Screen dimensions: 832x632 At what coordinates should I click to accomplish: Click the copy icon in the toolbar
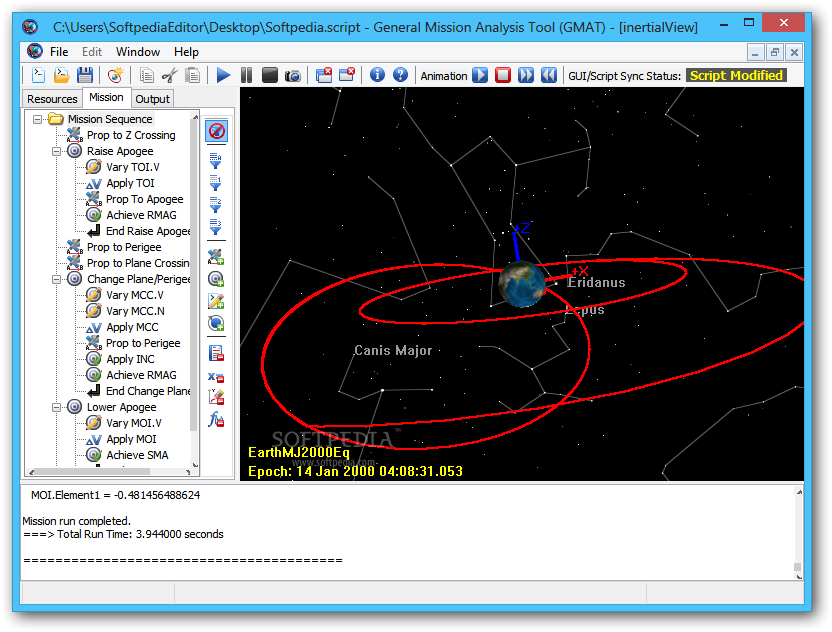pyautogui.click(x=146, y=75)
